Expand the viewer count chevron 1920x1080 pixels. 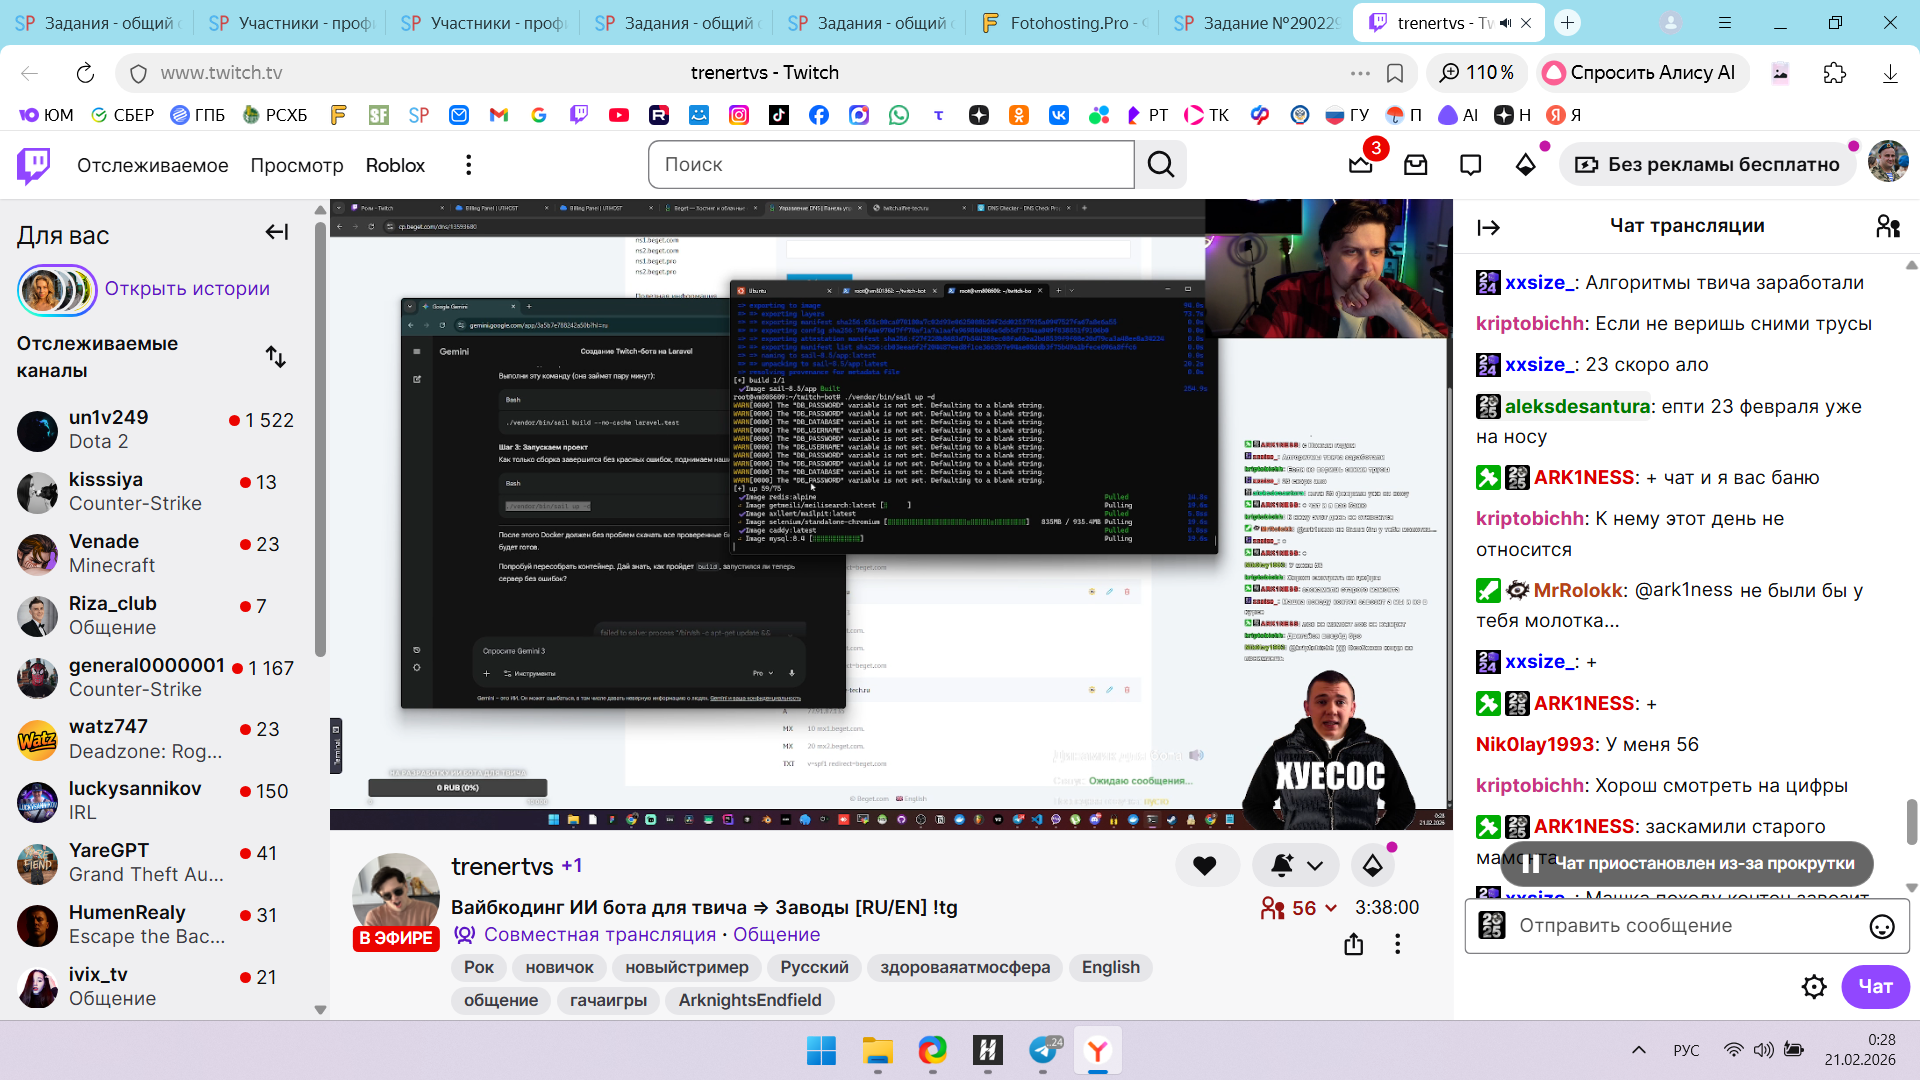pyautogui.click(x=1331, y=908)
